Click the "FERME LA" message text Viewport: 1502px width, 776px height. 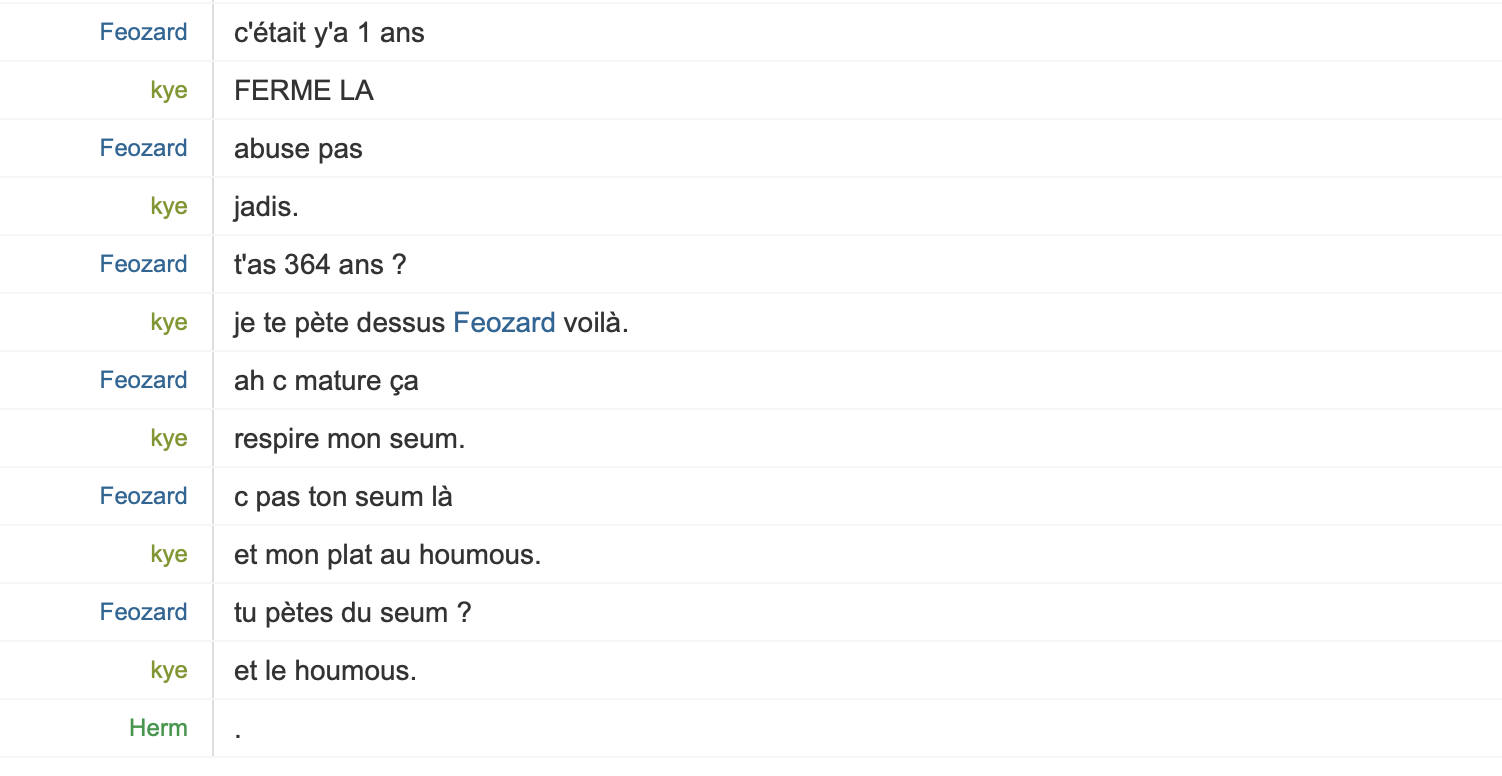[303, 90]
